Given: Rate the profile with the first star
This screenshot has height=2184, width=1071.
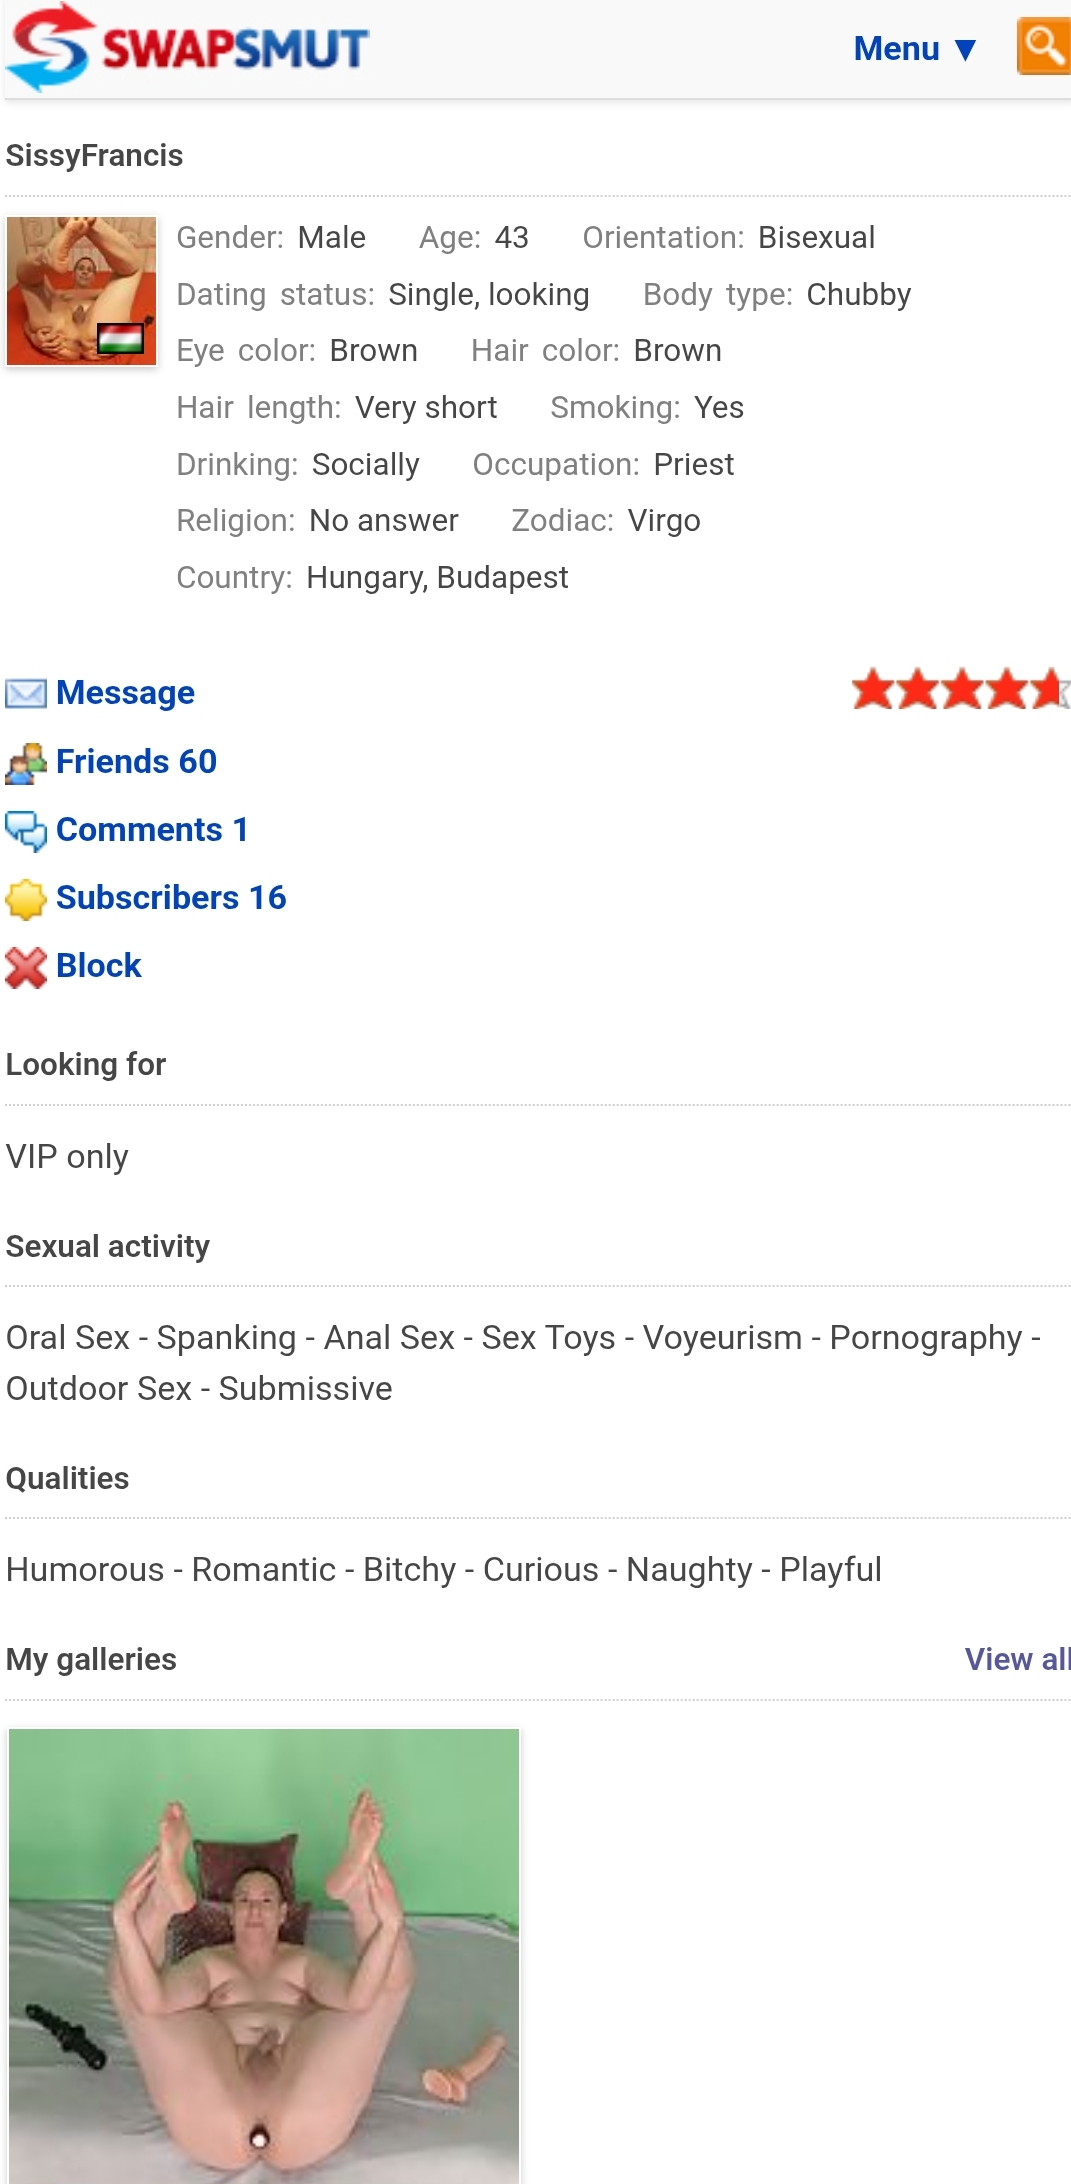Looking at the screenshot, I should tap(873, 690).
